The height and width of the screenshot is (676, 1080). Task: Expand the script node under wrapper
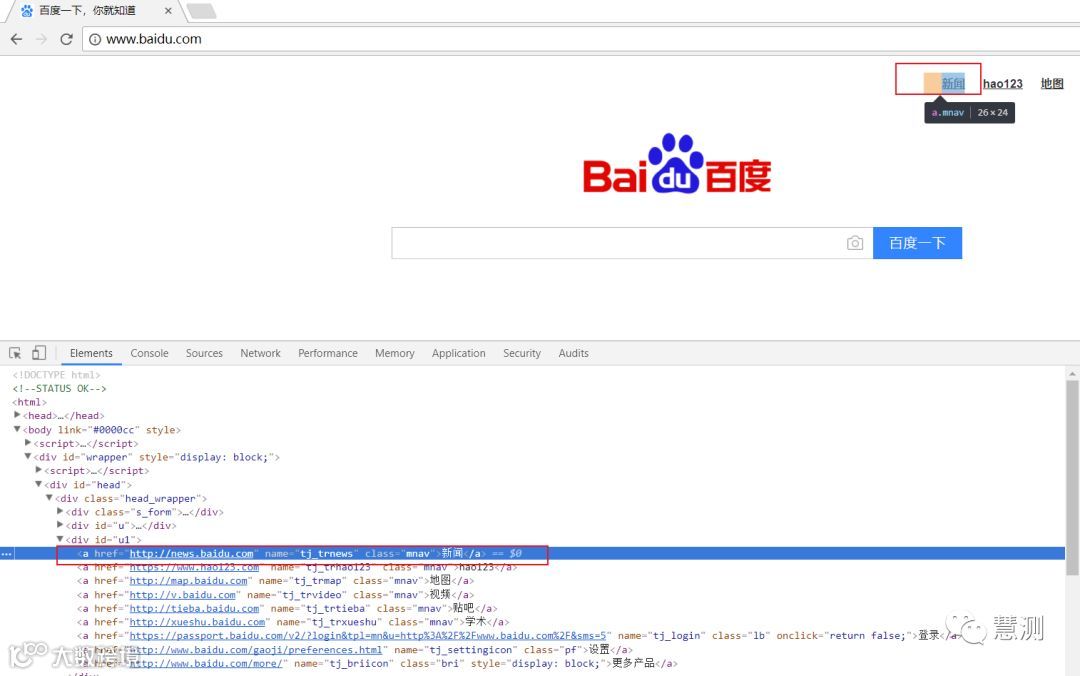(x=39, y=470)
